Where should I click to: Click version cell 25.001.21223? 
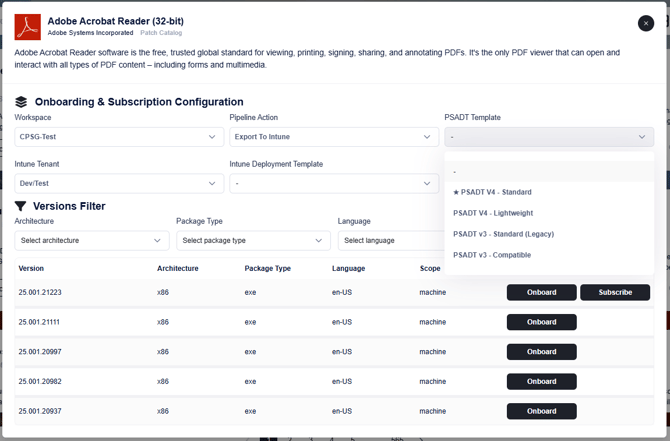[40, 292]
